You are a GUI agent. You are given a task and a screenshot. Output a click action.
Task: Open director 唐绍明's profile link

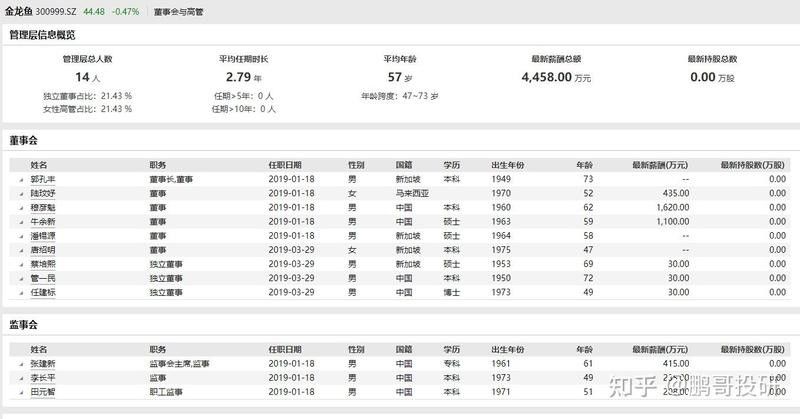tap(44, 250)
